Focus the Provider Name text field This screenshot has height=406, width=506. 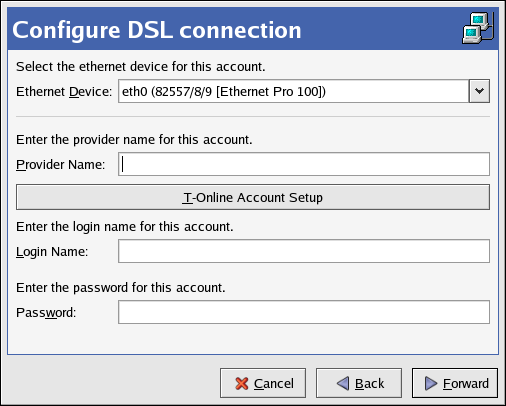304,164
